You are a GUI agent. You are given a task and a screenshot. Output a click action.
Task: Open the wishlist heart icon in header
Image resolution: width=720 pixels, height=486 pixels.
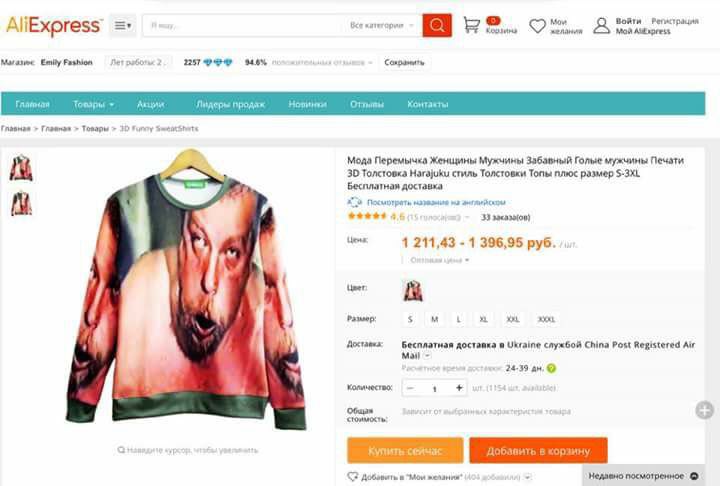pos(537,26)
